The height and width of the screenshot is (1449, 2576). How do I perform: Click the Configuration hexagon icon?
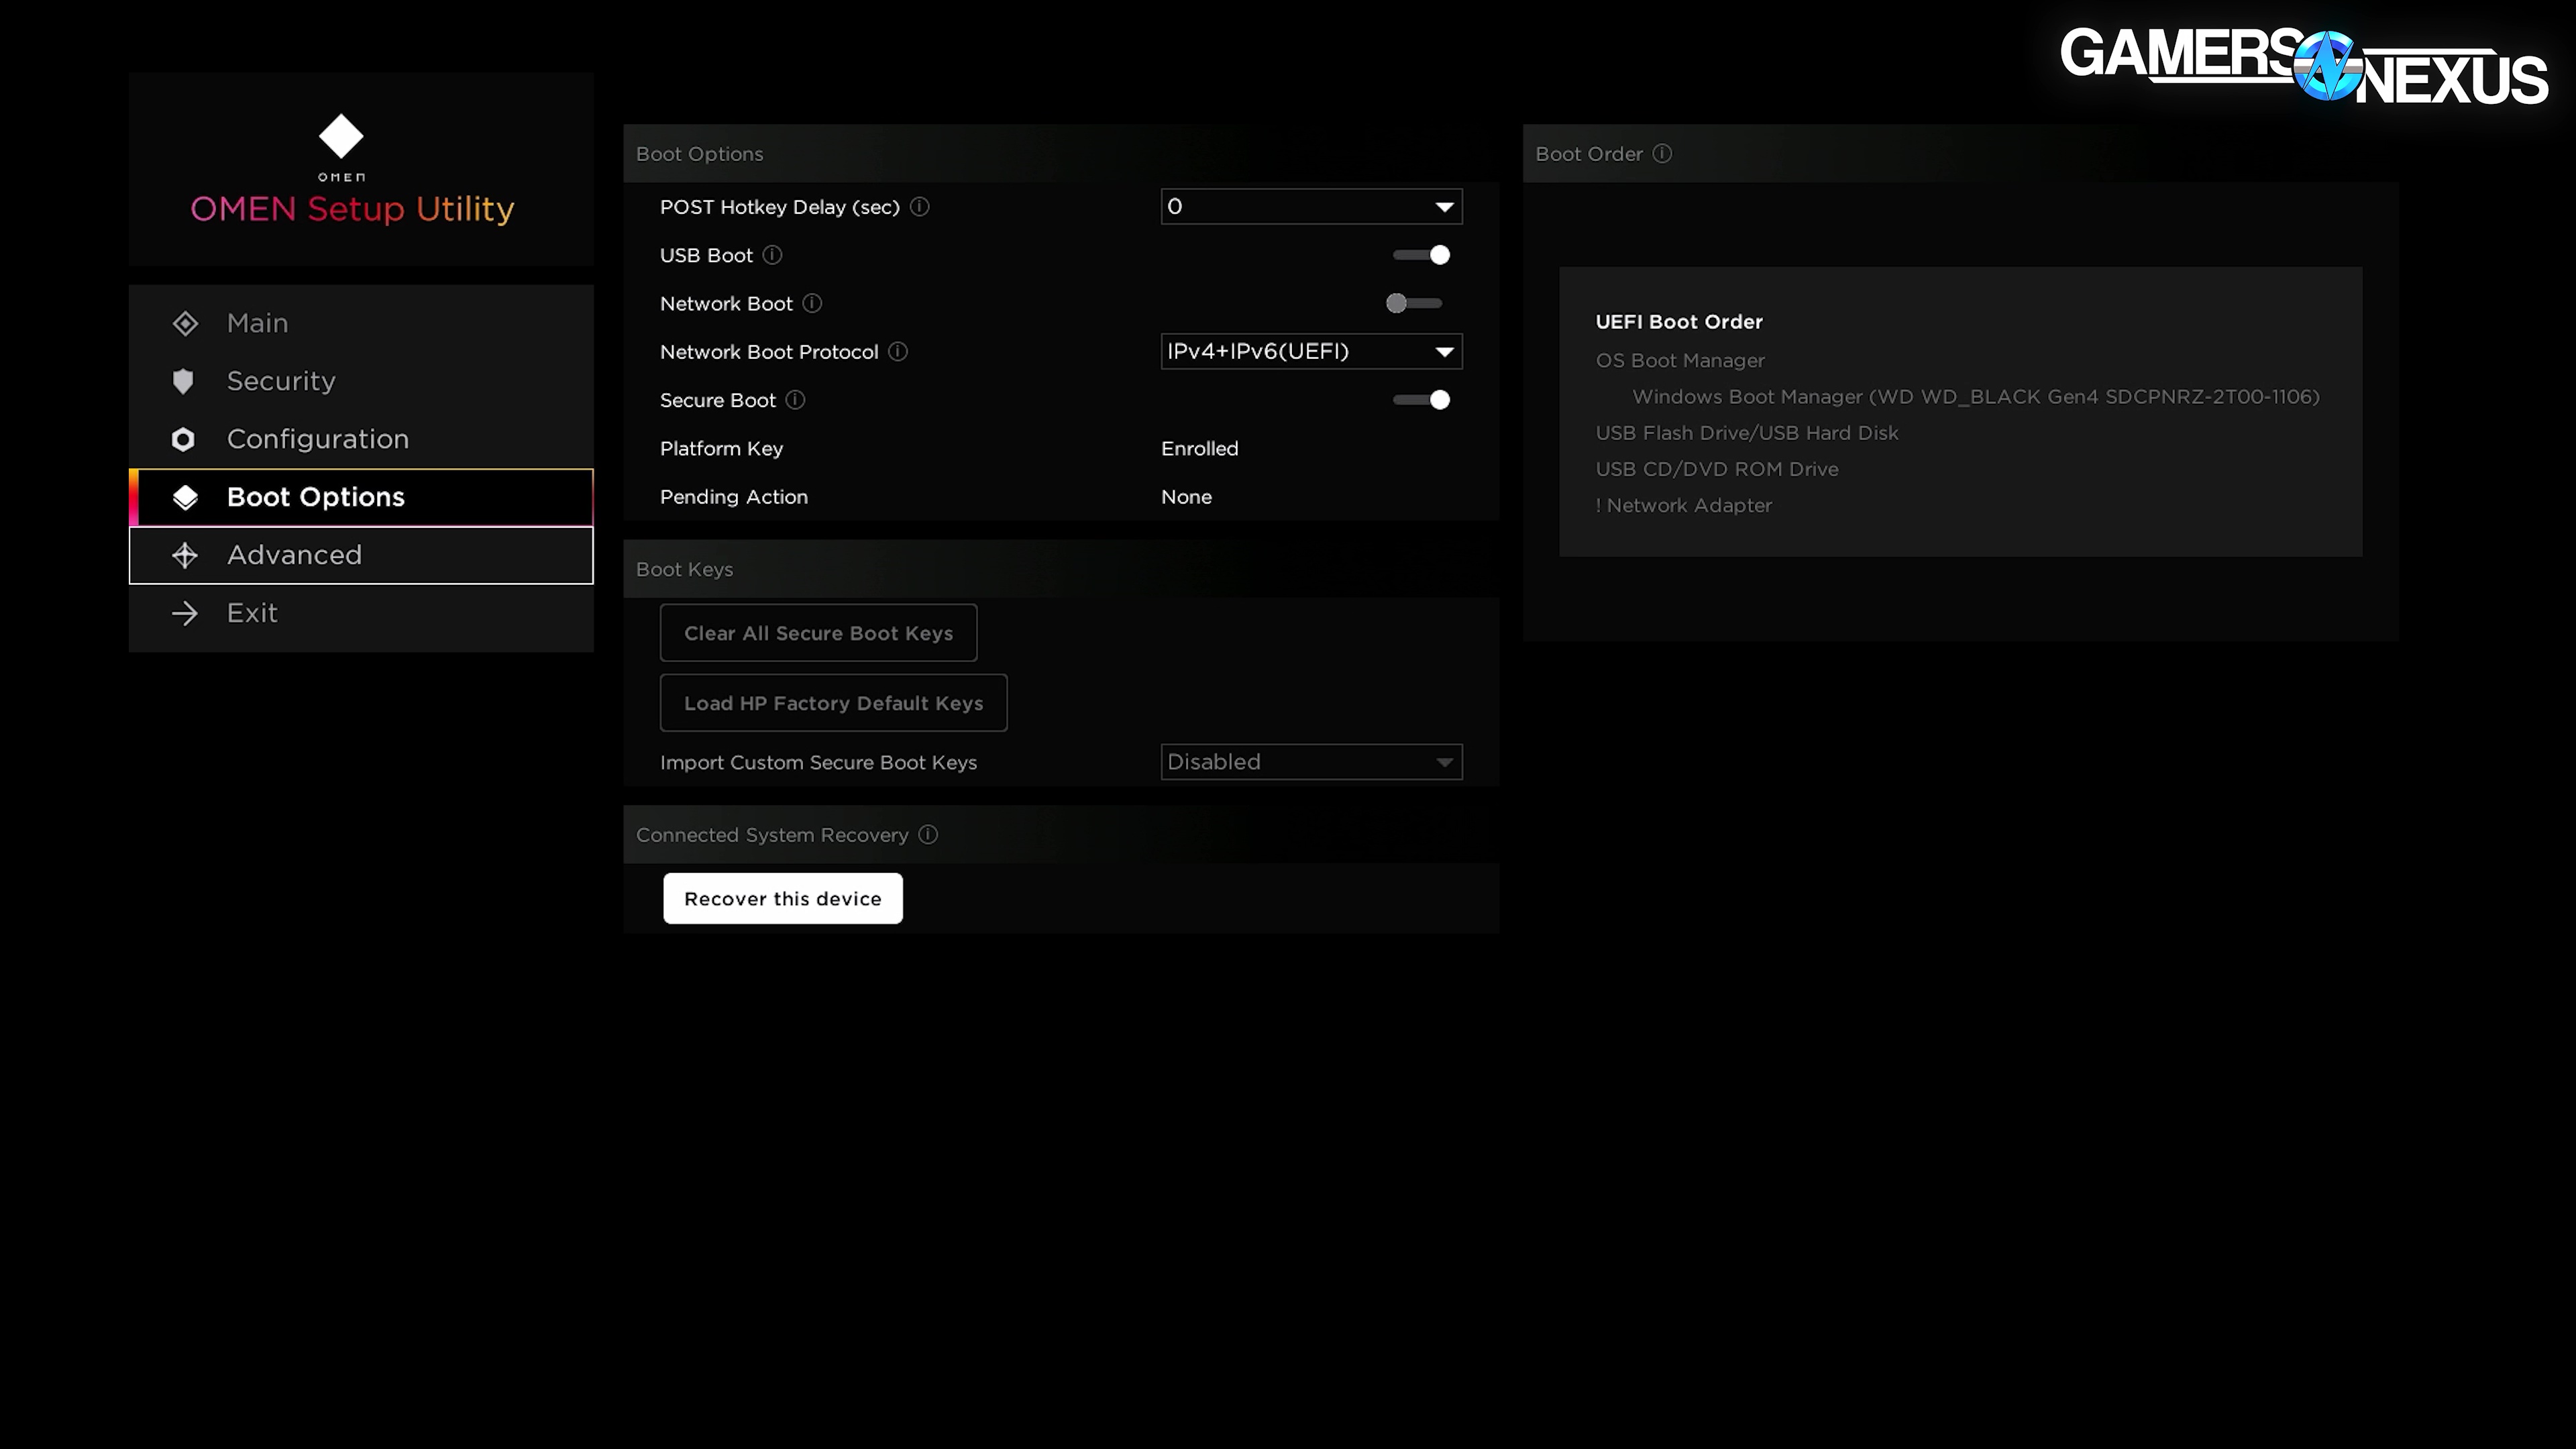click(183, 439)
